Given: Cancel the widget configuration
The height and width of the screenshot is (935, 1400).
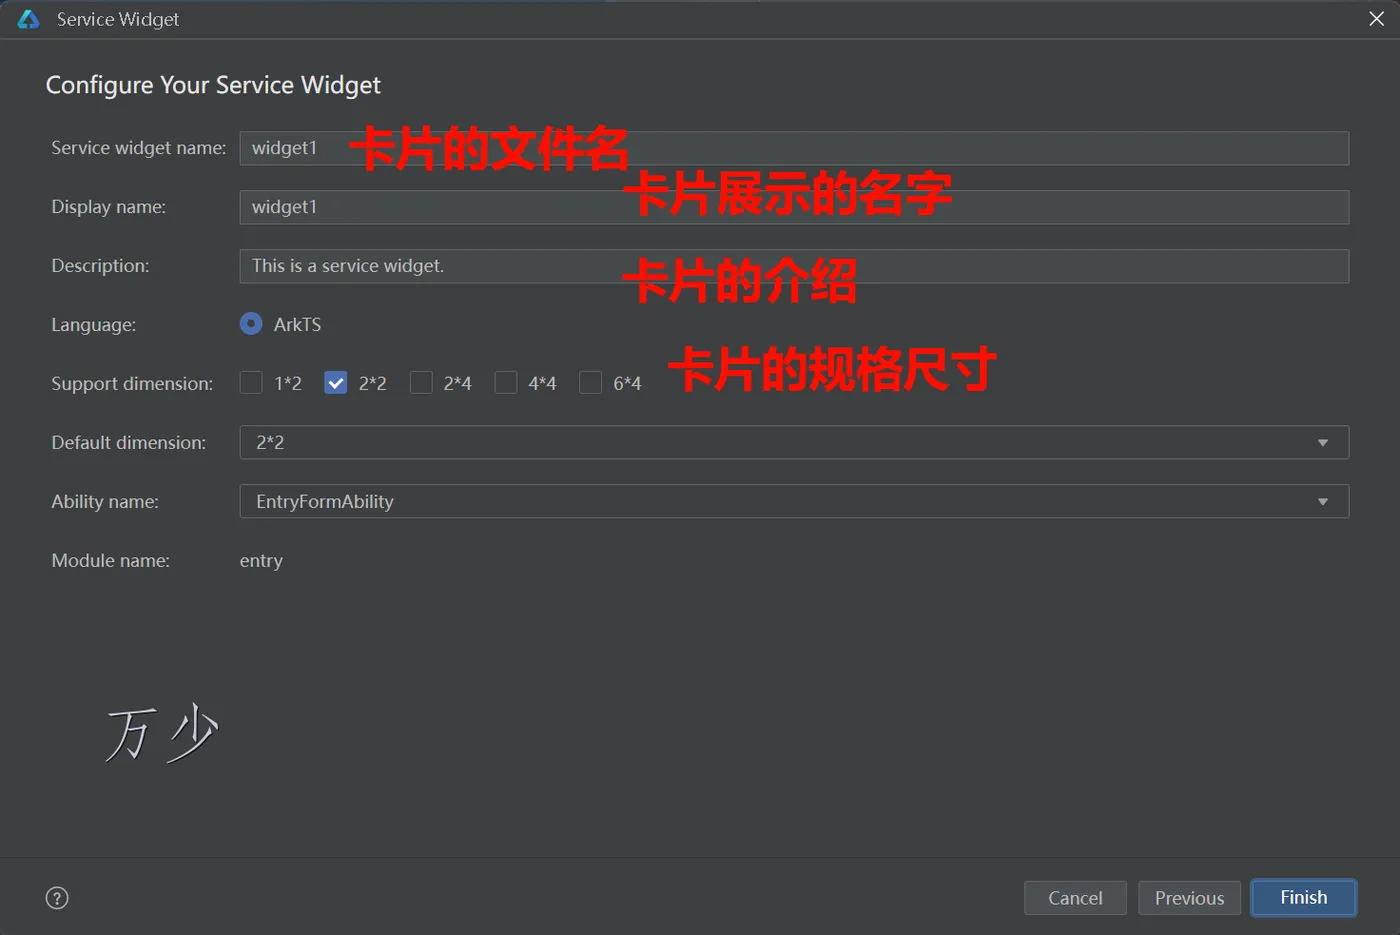Looking at the screenshot, I should coord(1075,898).
